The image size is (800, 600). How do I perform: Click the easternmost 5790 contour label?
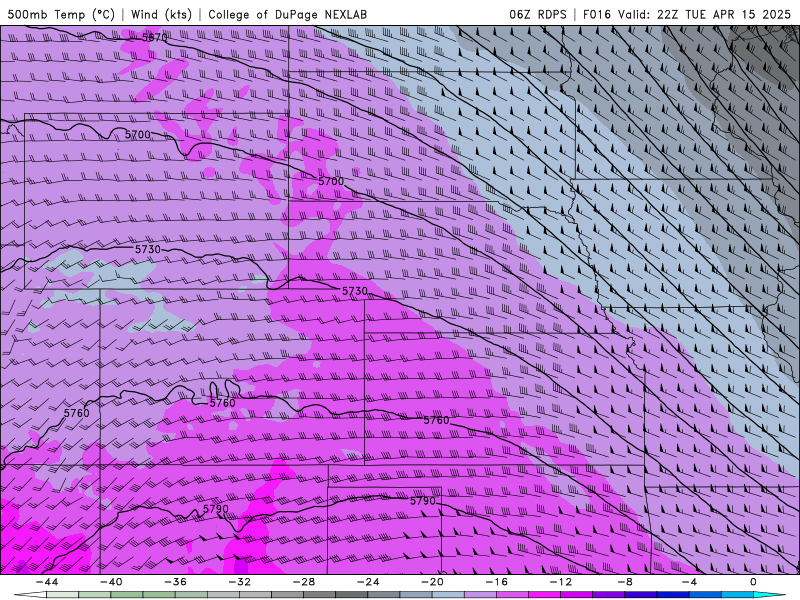click(423, 501)
